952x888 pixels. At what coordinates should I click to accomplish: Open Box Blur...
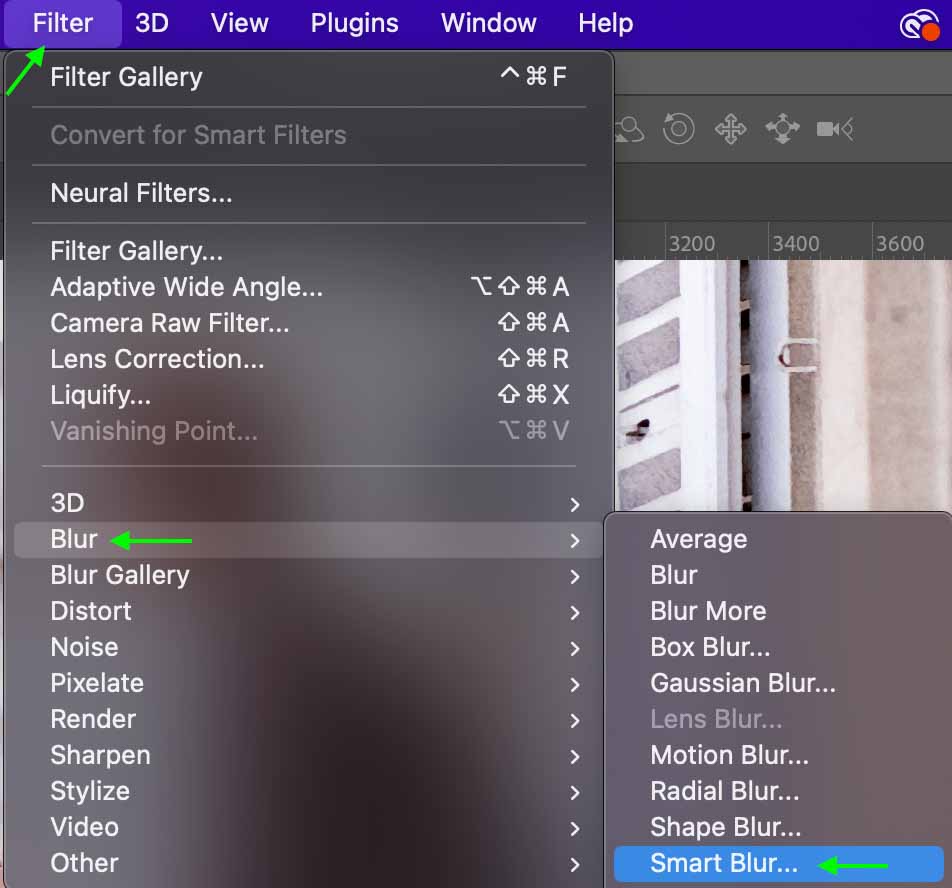pyautogui.click(x=779, y=647)
